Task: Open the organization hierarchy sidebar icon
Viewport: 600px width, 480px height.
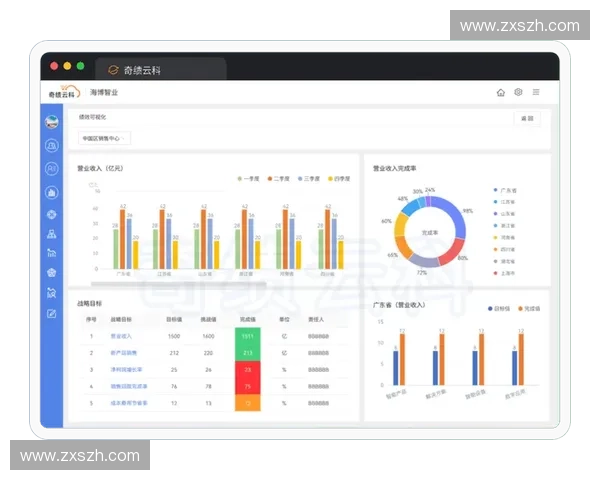Action: tap(51, 233)
